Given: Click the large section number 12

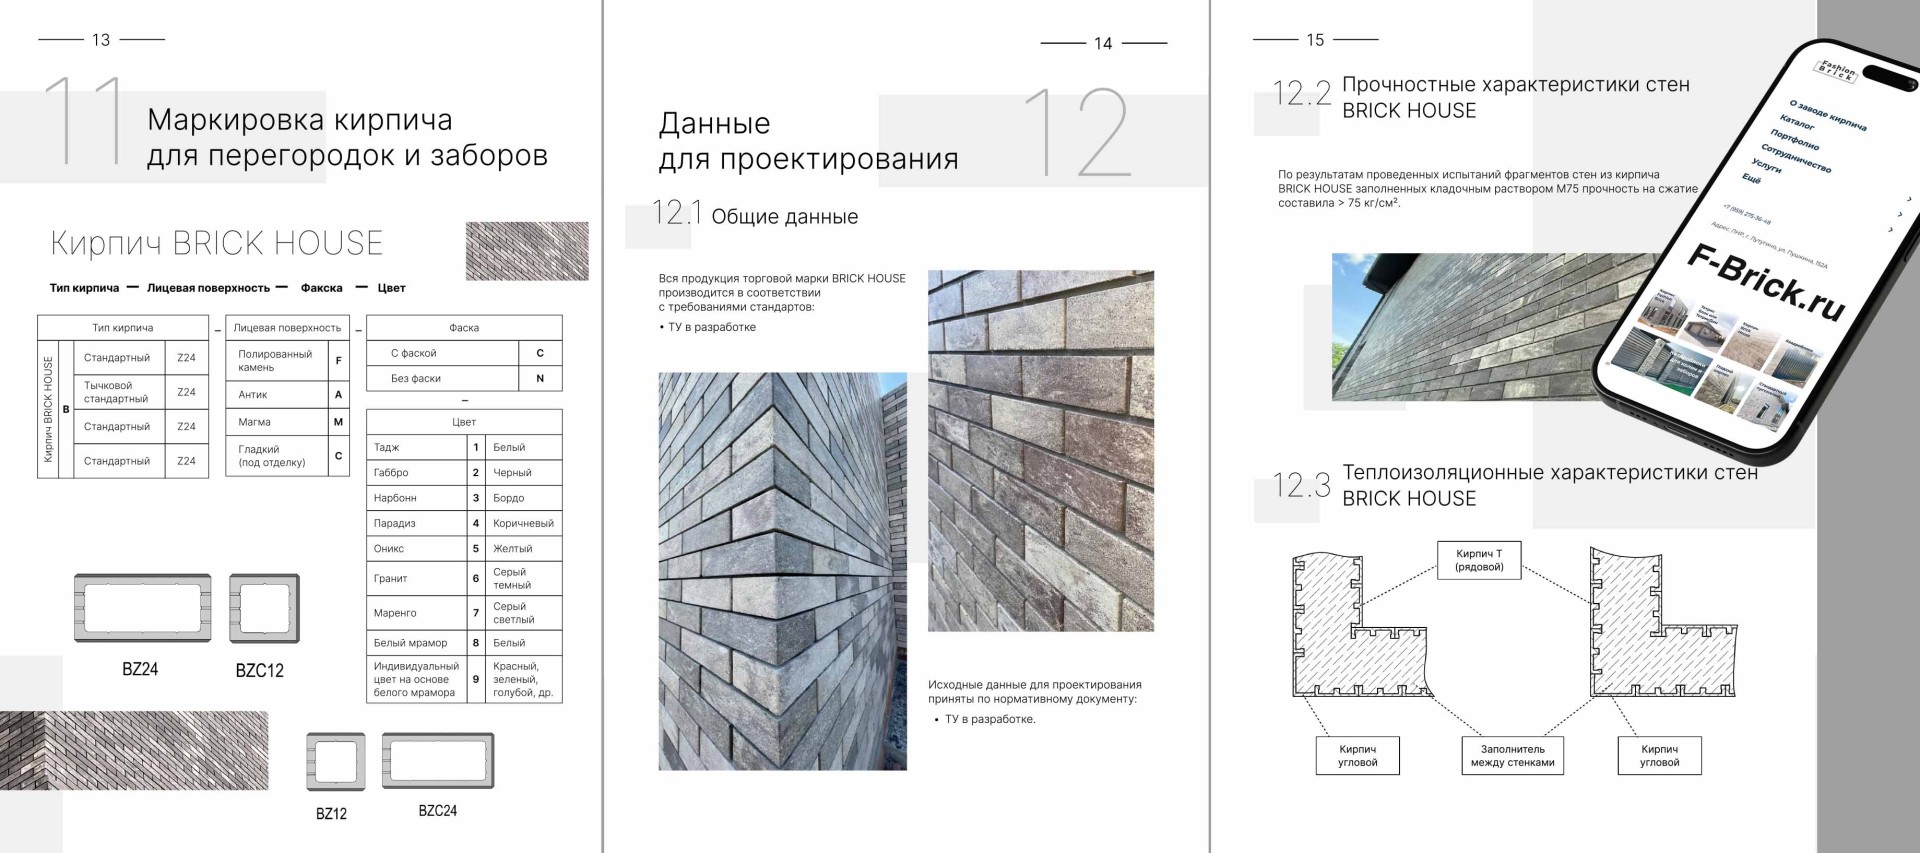Looking at the screenshot, I should [1077, 134].
